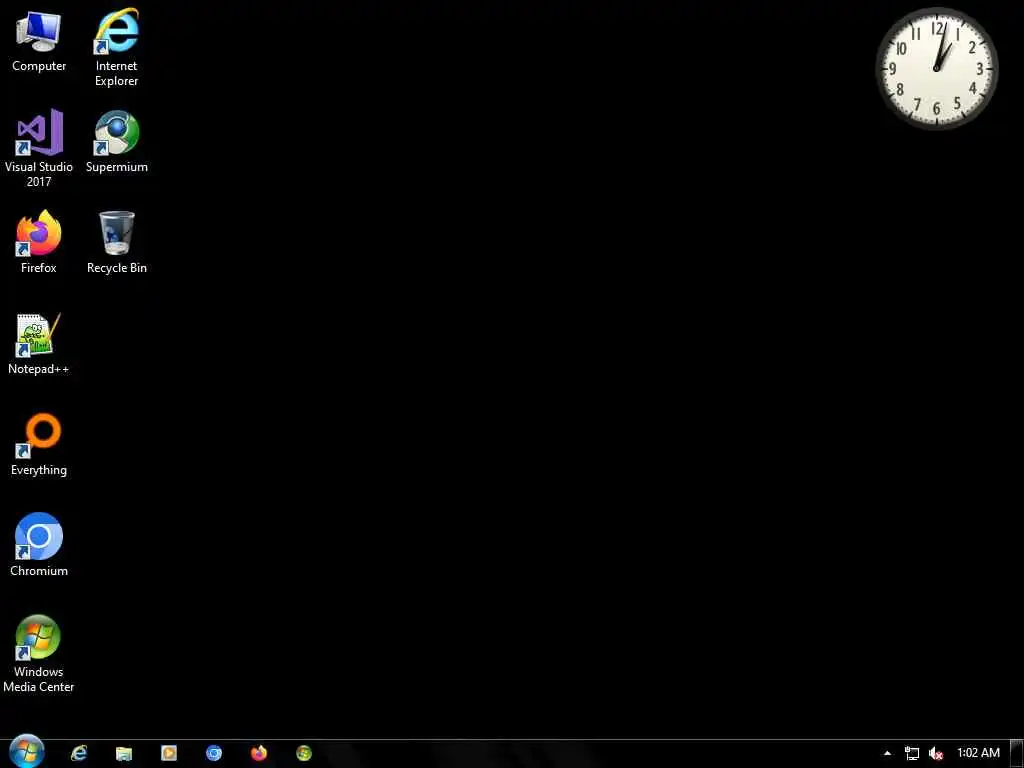The image size is (1024, 768).
Task: Open Windows Explorer from the taskbar
Action: pos(124,753)
